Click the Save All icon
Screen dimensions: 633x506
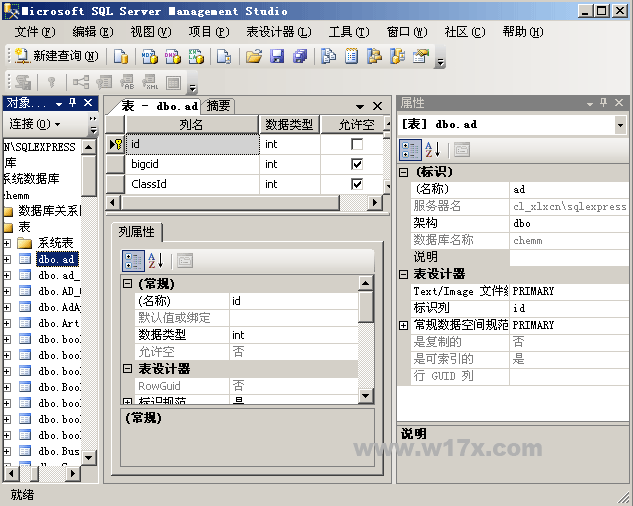(x=300, y=56)
